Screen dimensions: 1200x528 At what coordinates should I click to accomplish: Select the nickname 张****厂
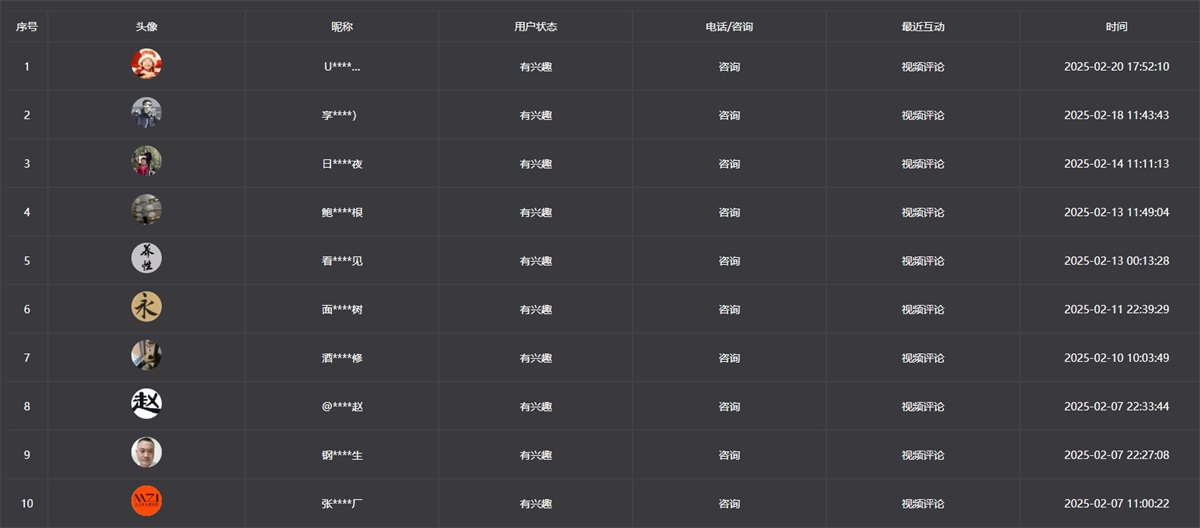[x=342, y=504]
